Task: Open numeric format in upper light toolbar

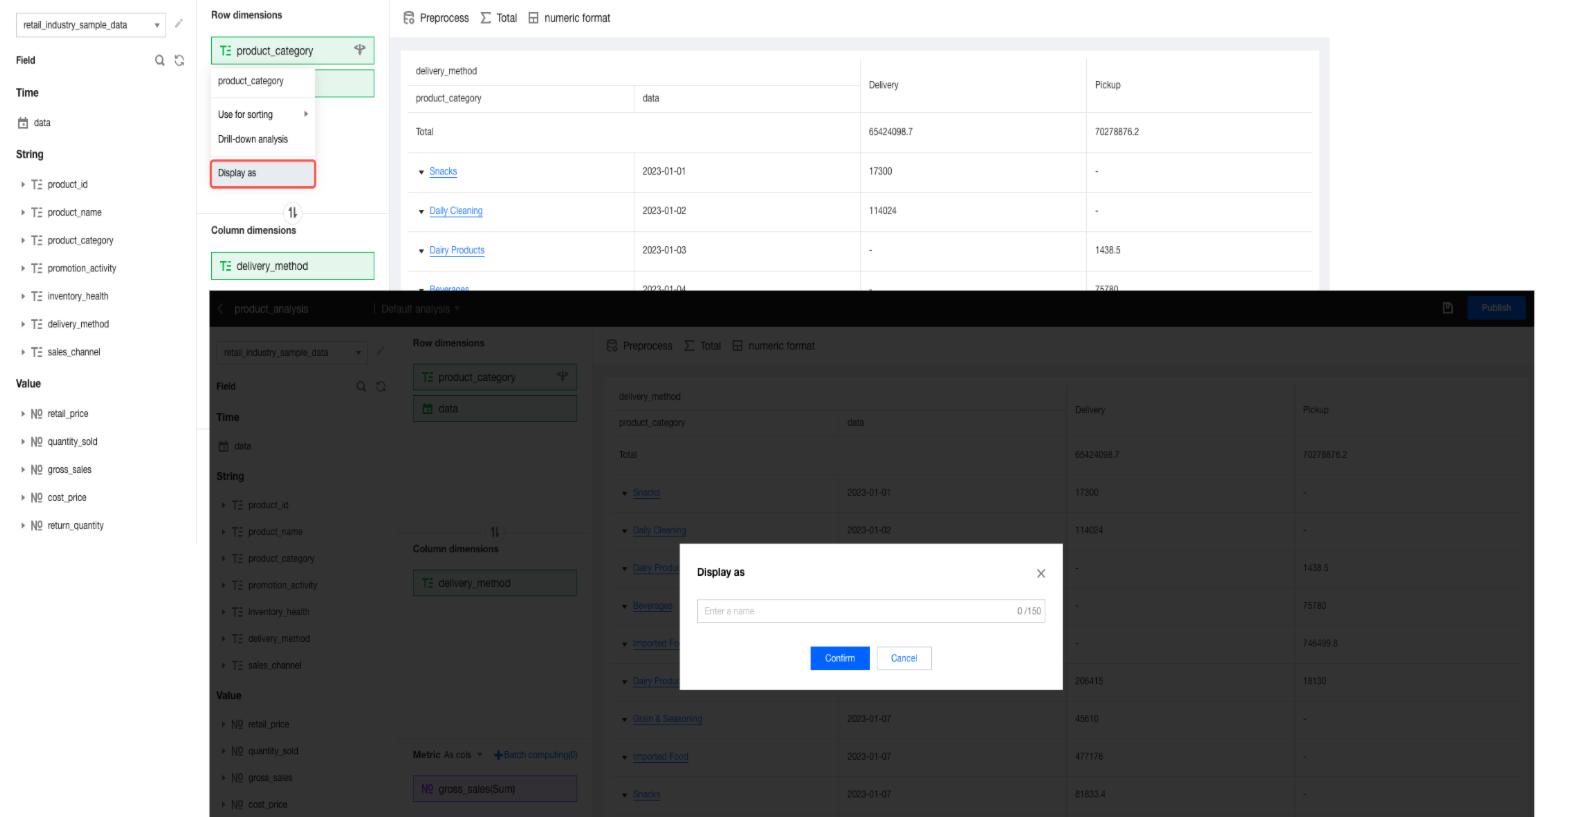Action: (x=569, y=18)
